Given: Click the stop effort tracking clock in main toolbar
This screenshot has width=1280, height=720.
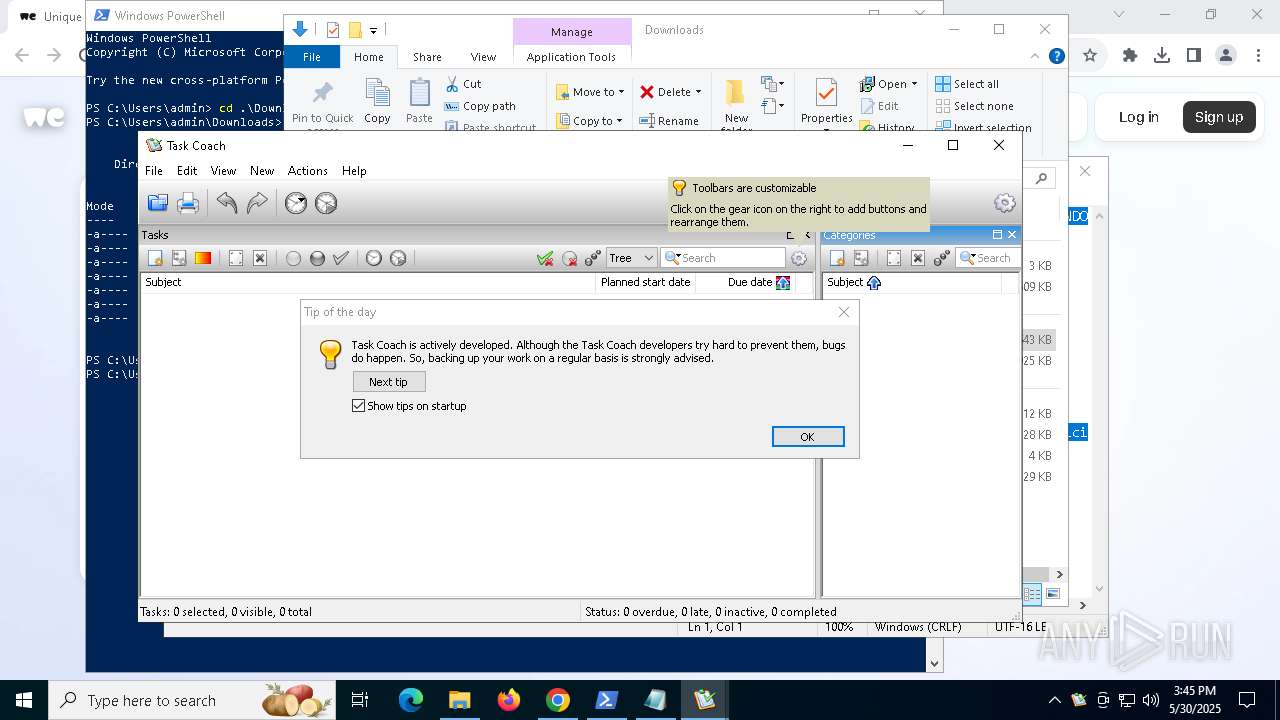Looking at the screenshot, I should tap(326, 204).
